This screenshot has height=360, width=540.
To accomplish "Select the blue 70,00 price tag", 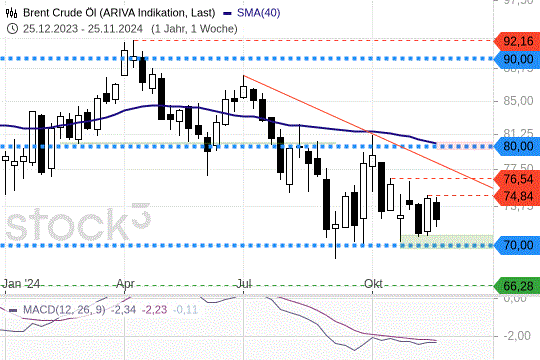I will click(516, 245).
